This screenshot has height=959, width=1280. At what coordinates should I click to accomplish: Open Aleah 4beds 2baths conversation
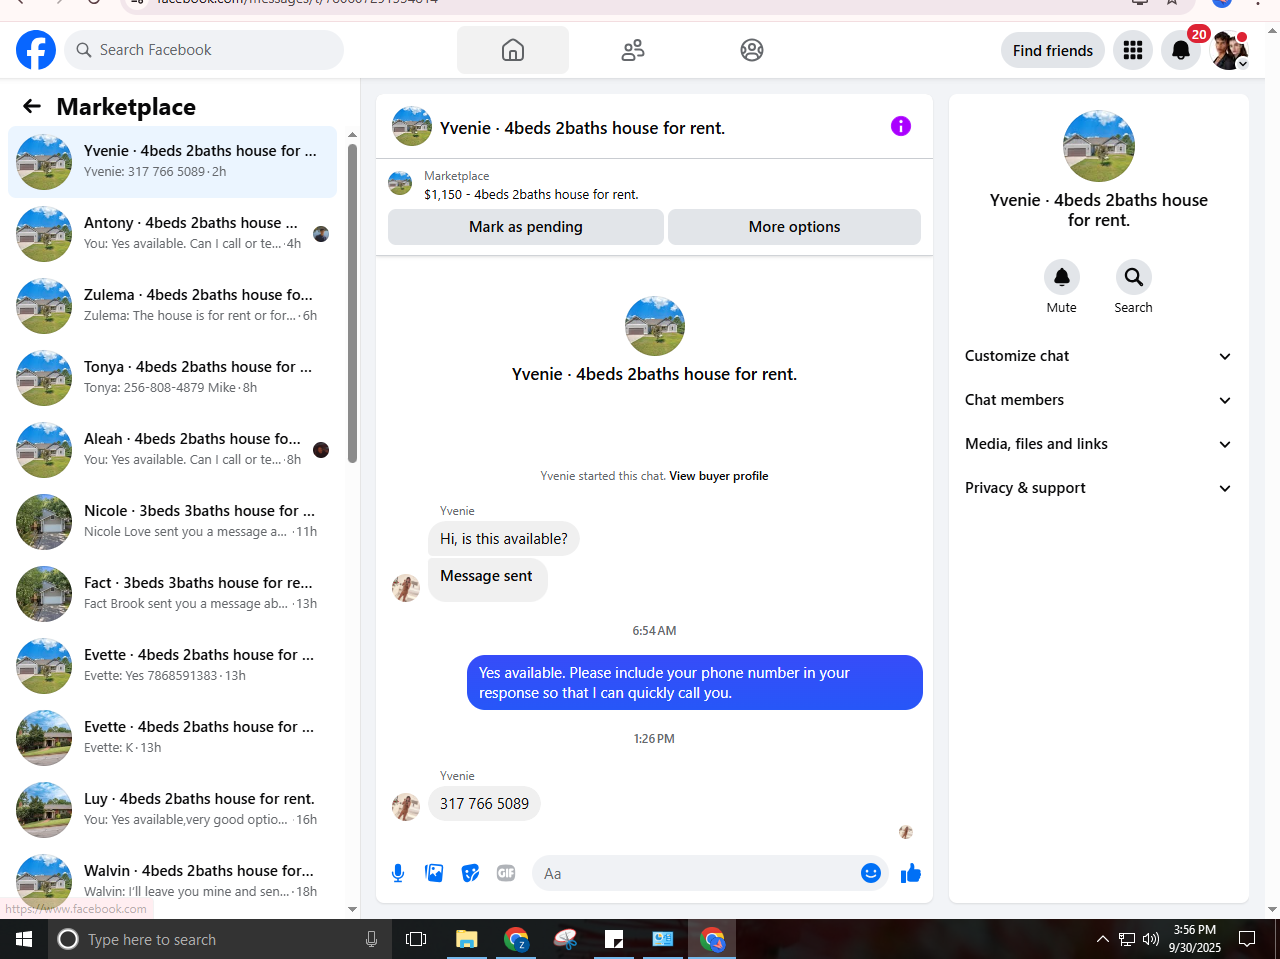coord(172,450)
